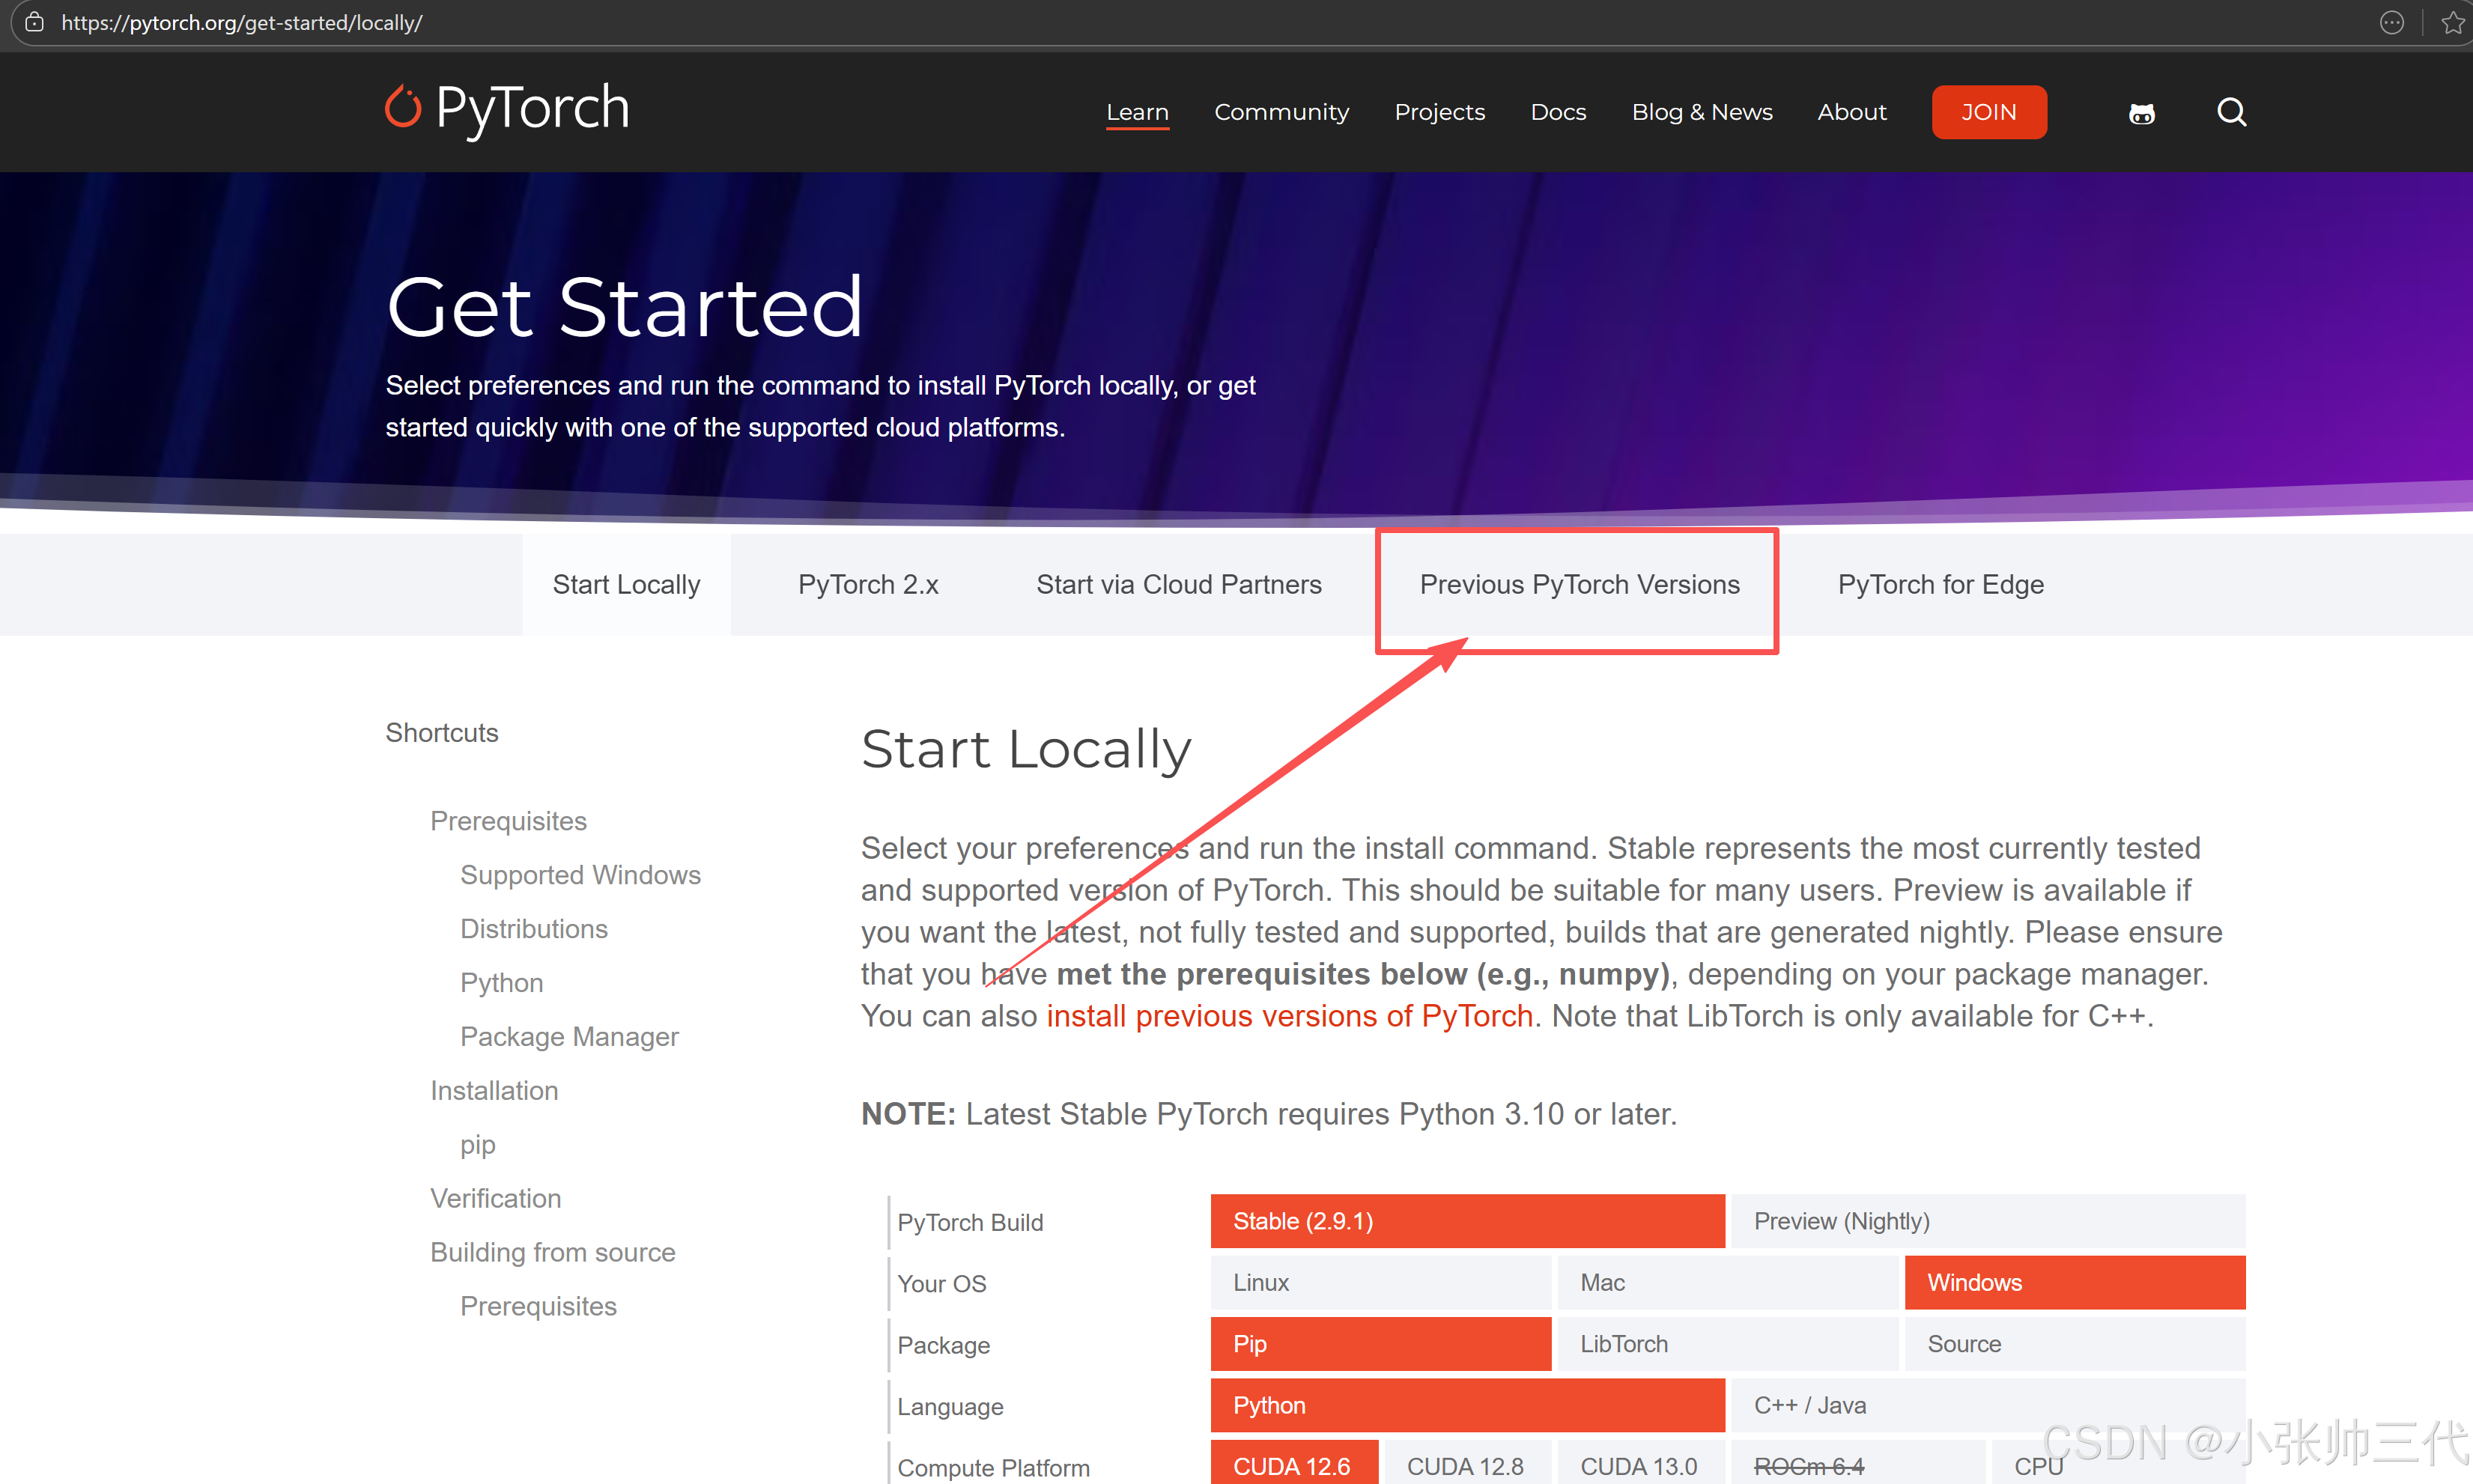Screen dimensions: 2473x1484
Task: Select the Source package option
Action: tap(2075, 1344)
